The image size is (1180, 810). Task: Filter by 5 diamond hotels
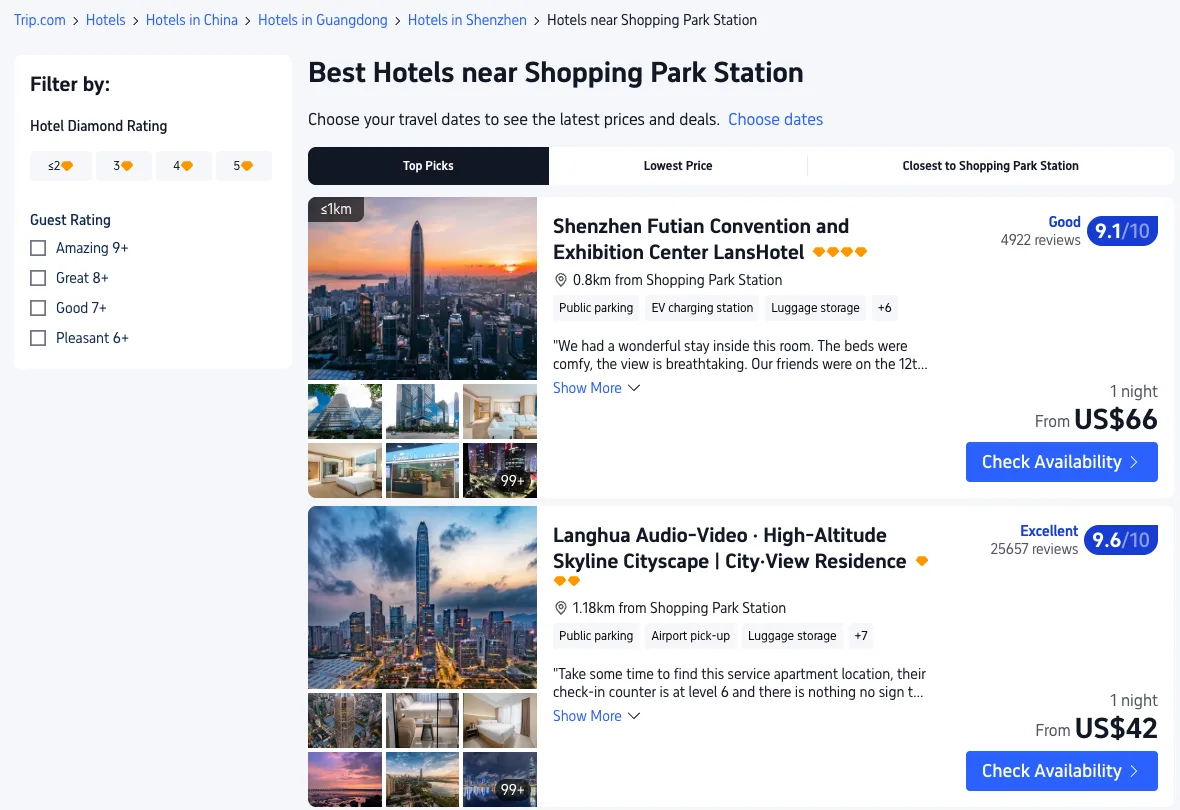(244, 166)
